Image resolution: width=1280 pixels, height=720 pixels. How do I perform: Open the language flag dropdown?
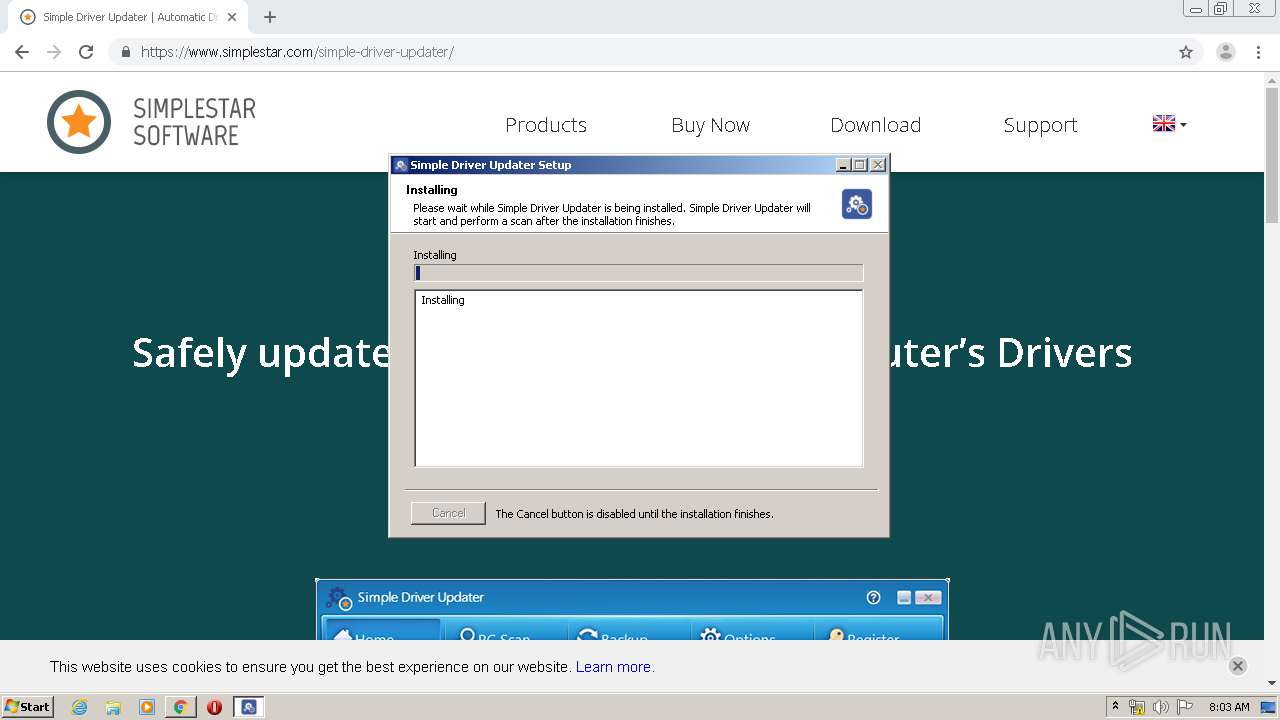click(1169, 124)
